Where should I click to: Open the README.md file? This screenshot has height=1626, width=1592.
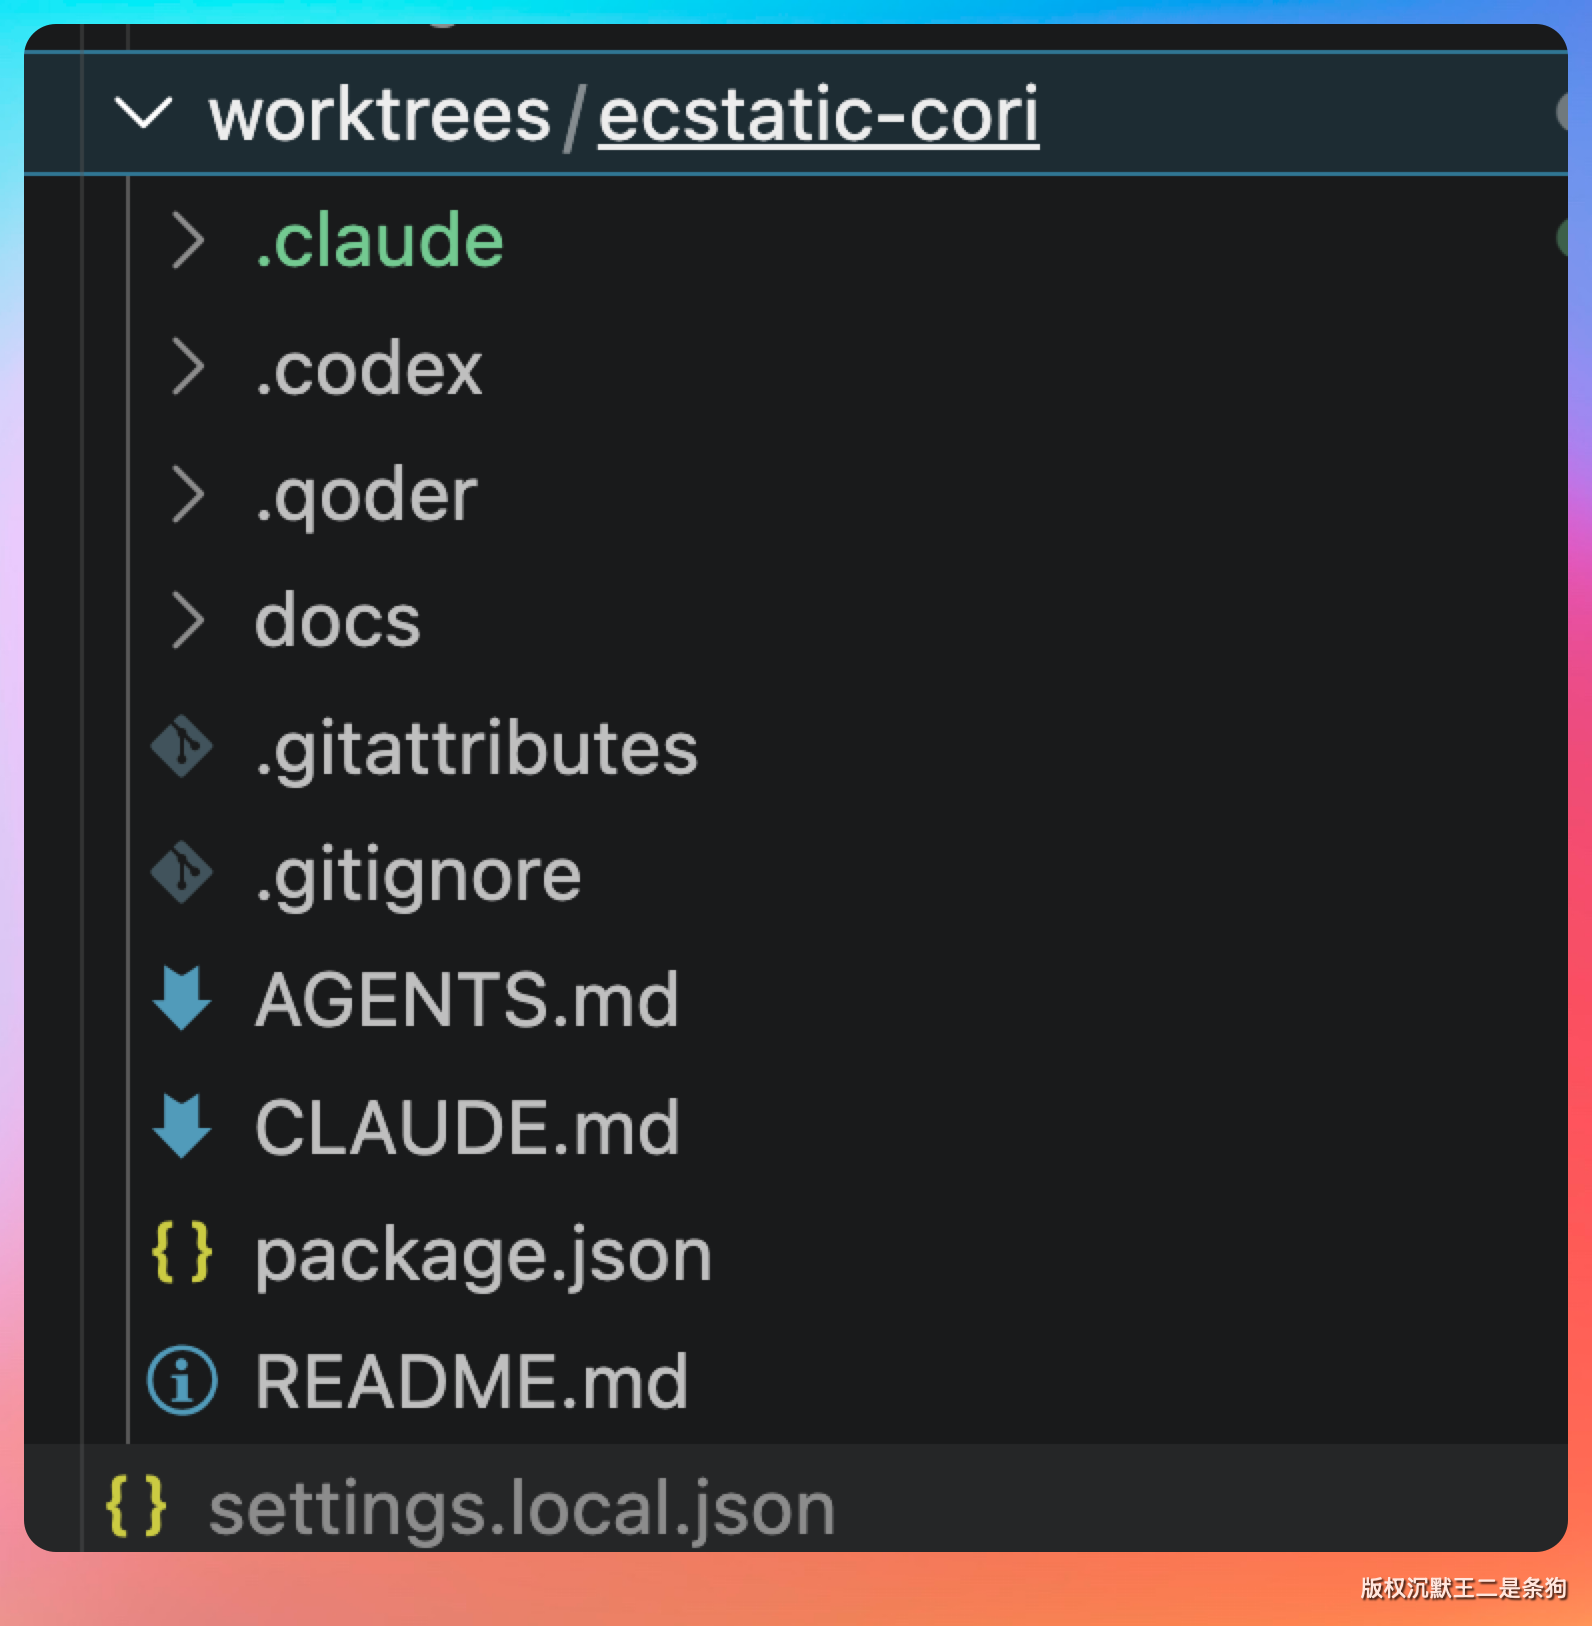[x=471, y=1382]
